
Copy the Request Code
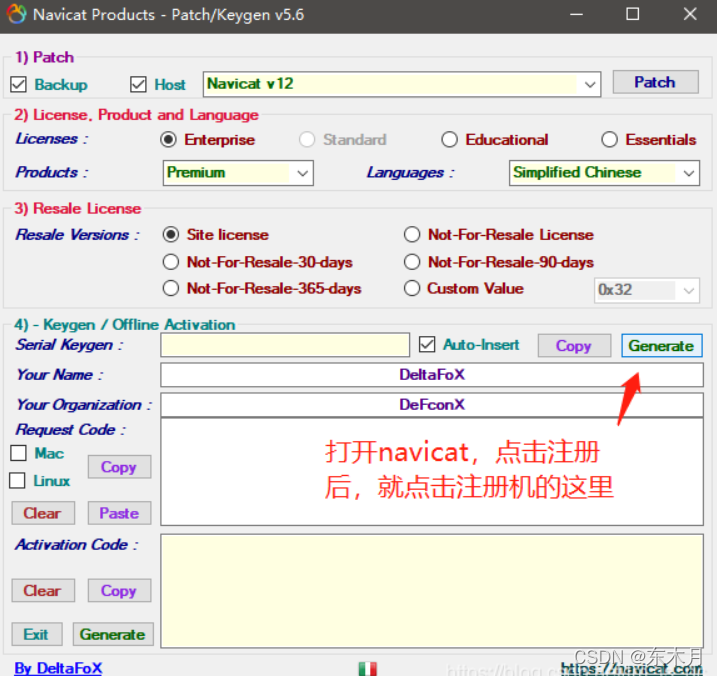(119, 467)
